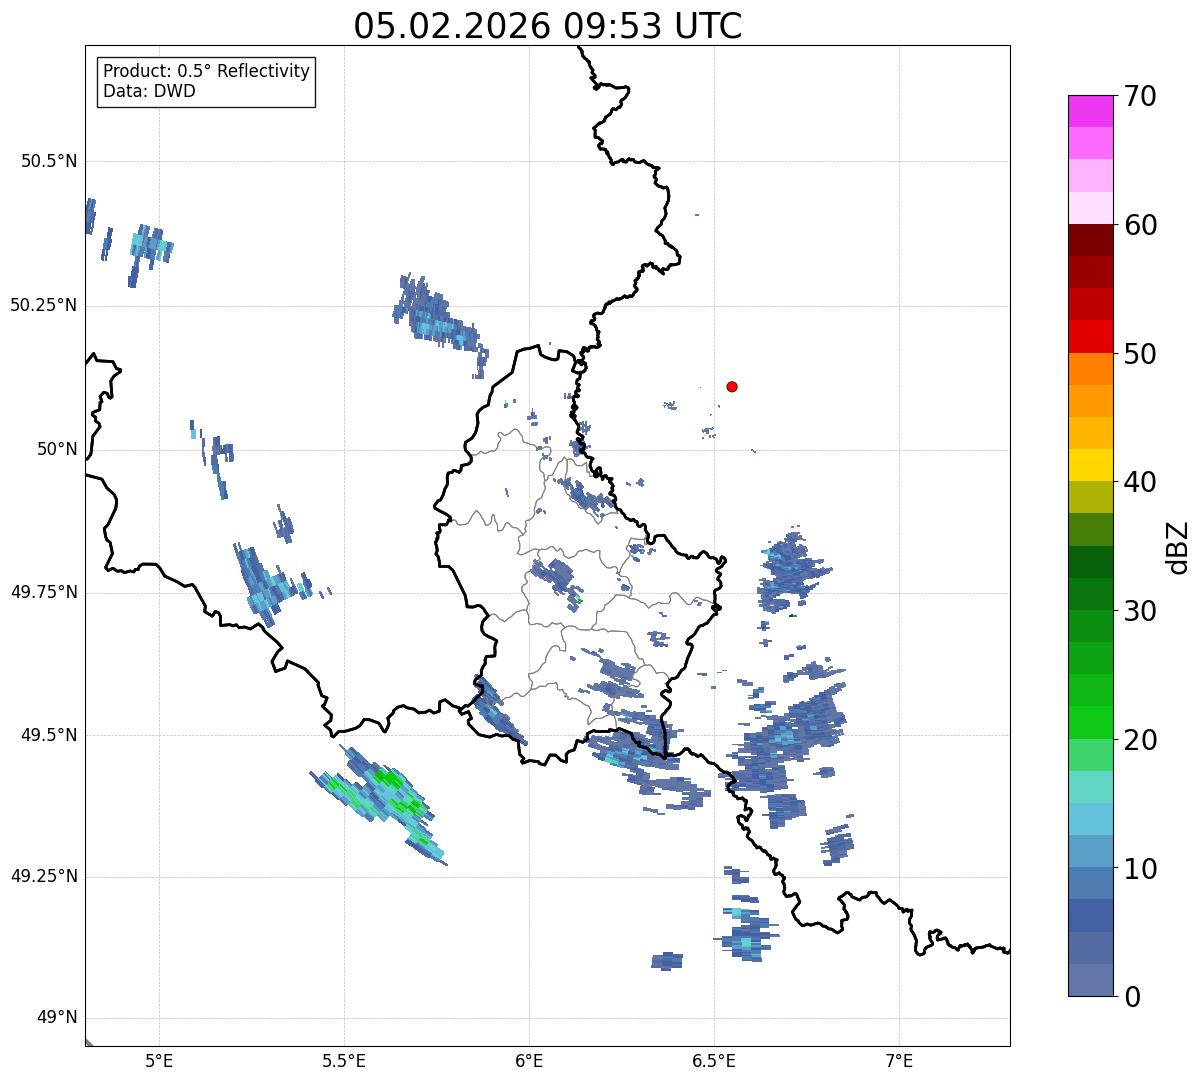
Task: Click the colorbar tick label 40
Action: pyautogui.click(x=1139, y=482)
